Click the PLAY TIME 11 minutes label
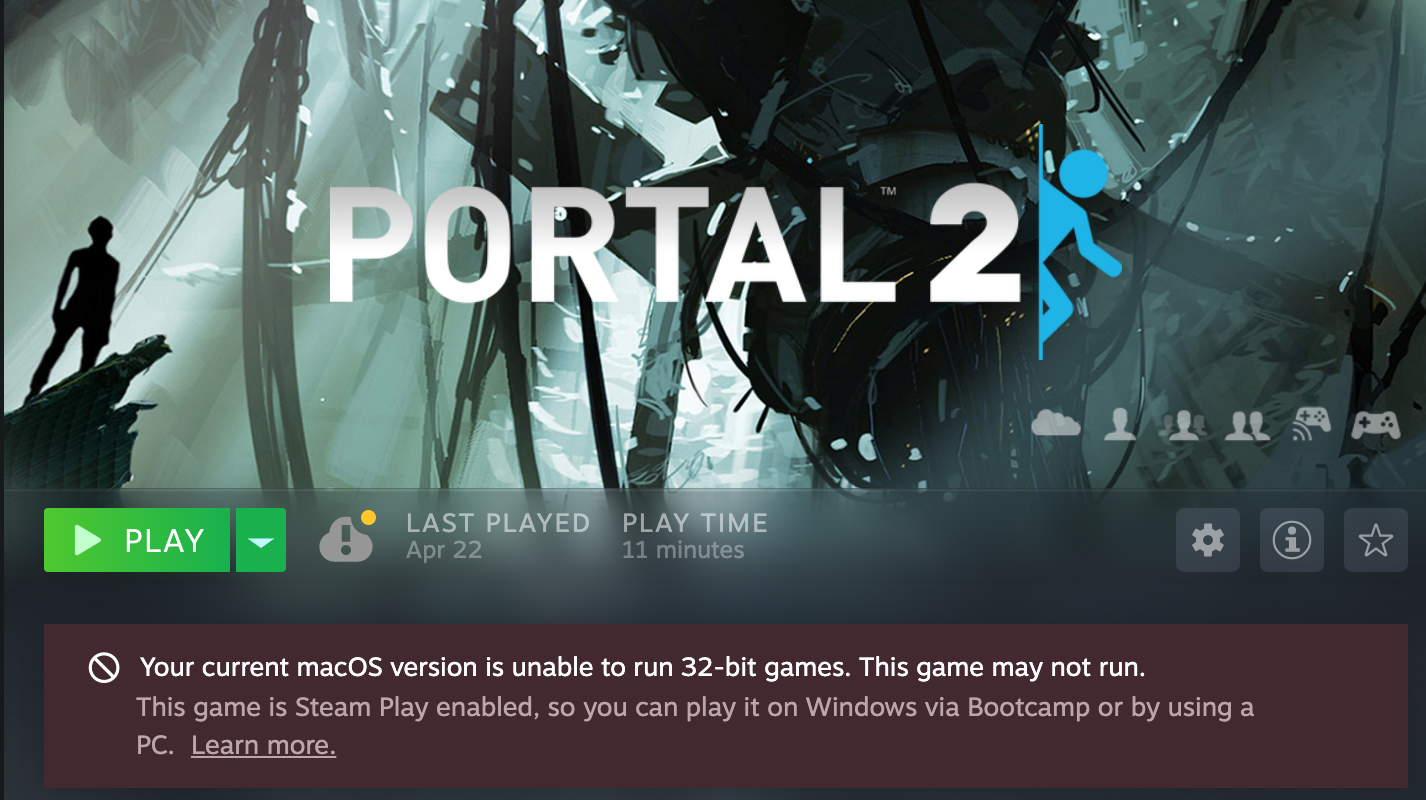 tap(695, 536)
